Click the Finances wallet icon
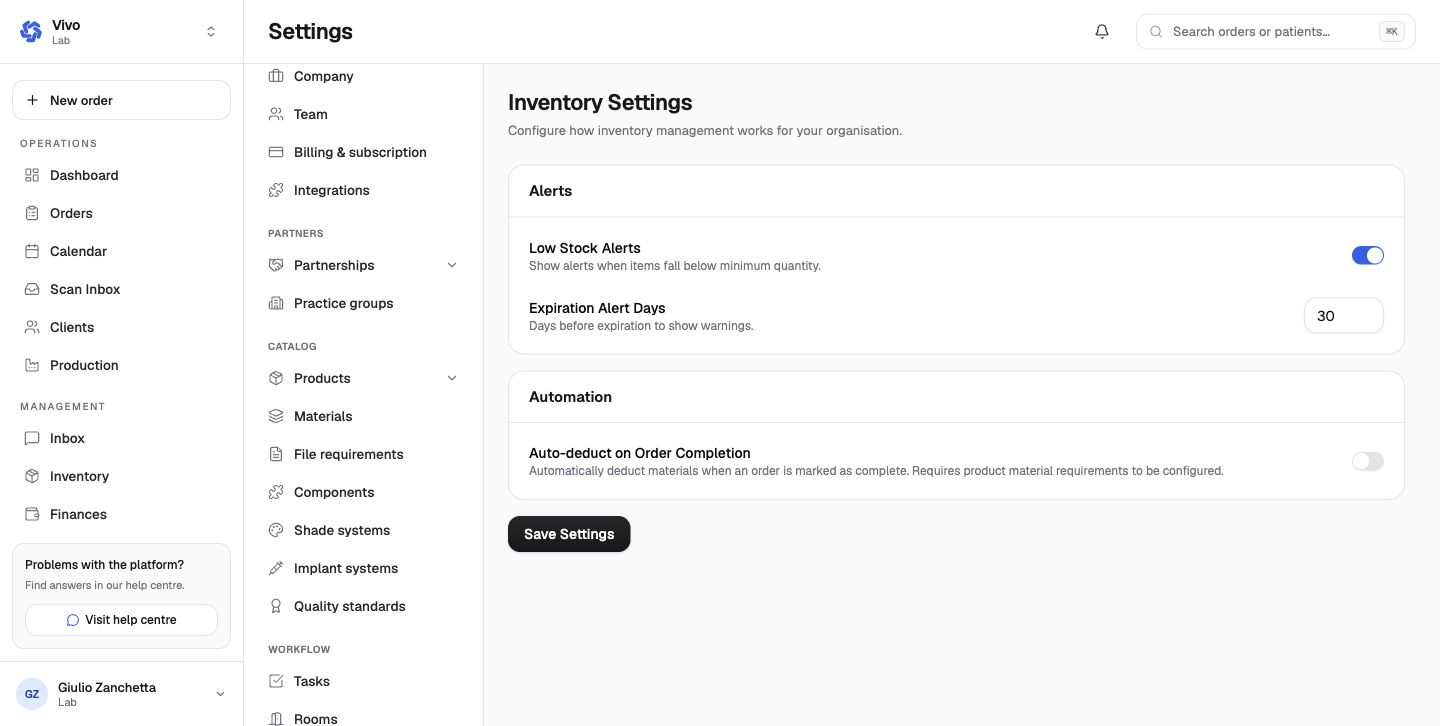The image size is (1440, 726). [32, 514]
